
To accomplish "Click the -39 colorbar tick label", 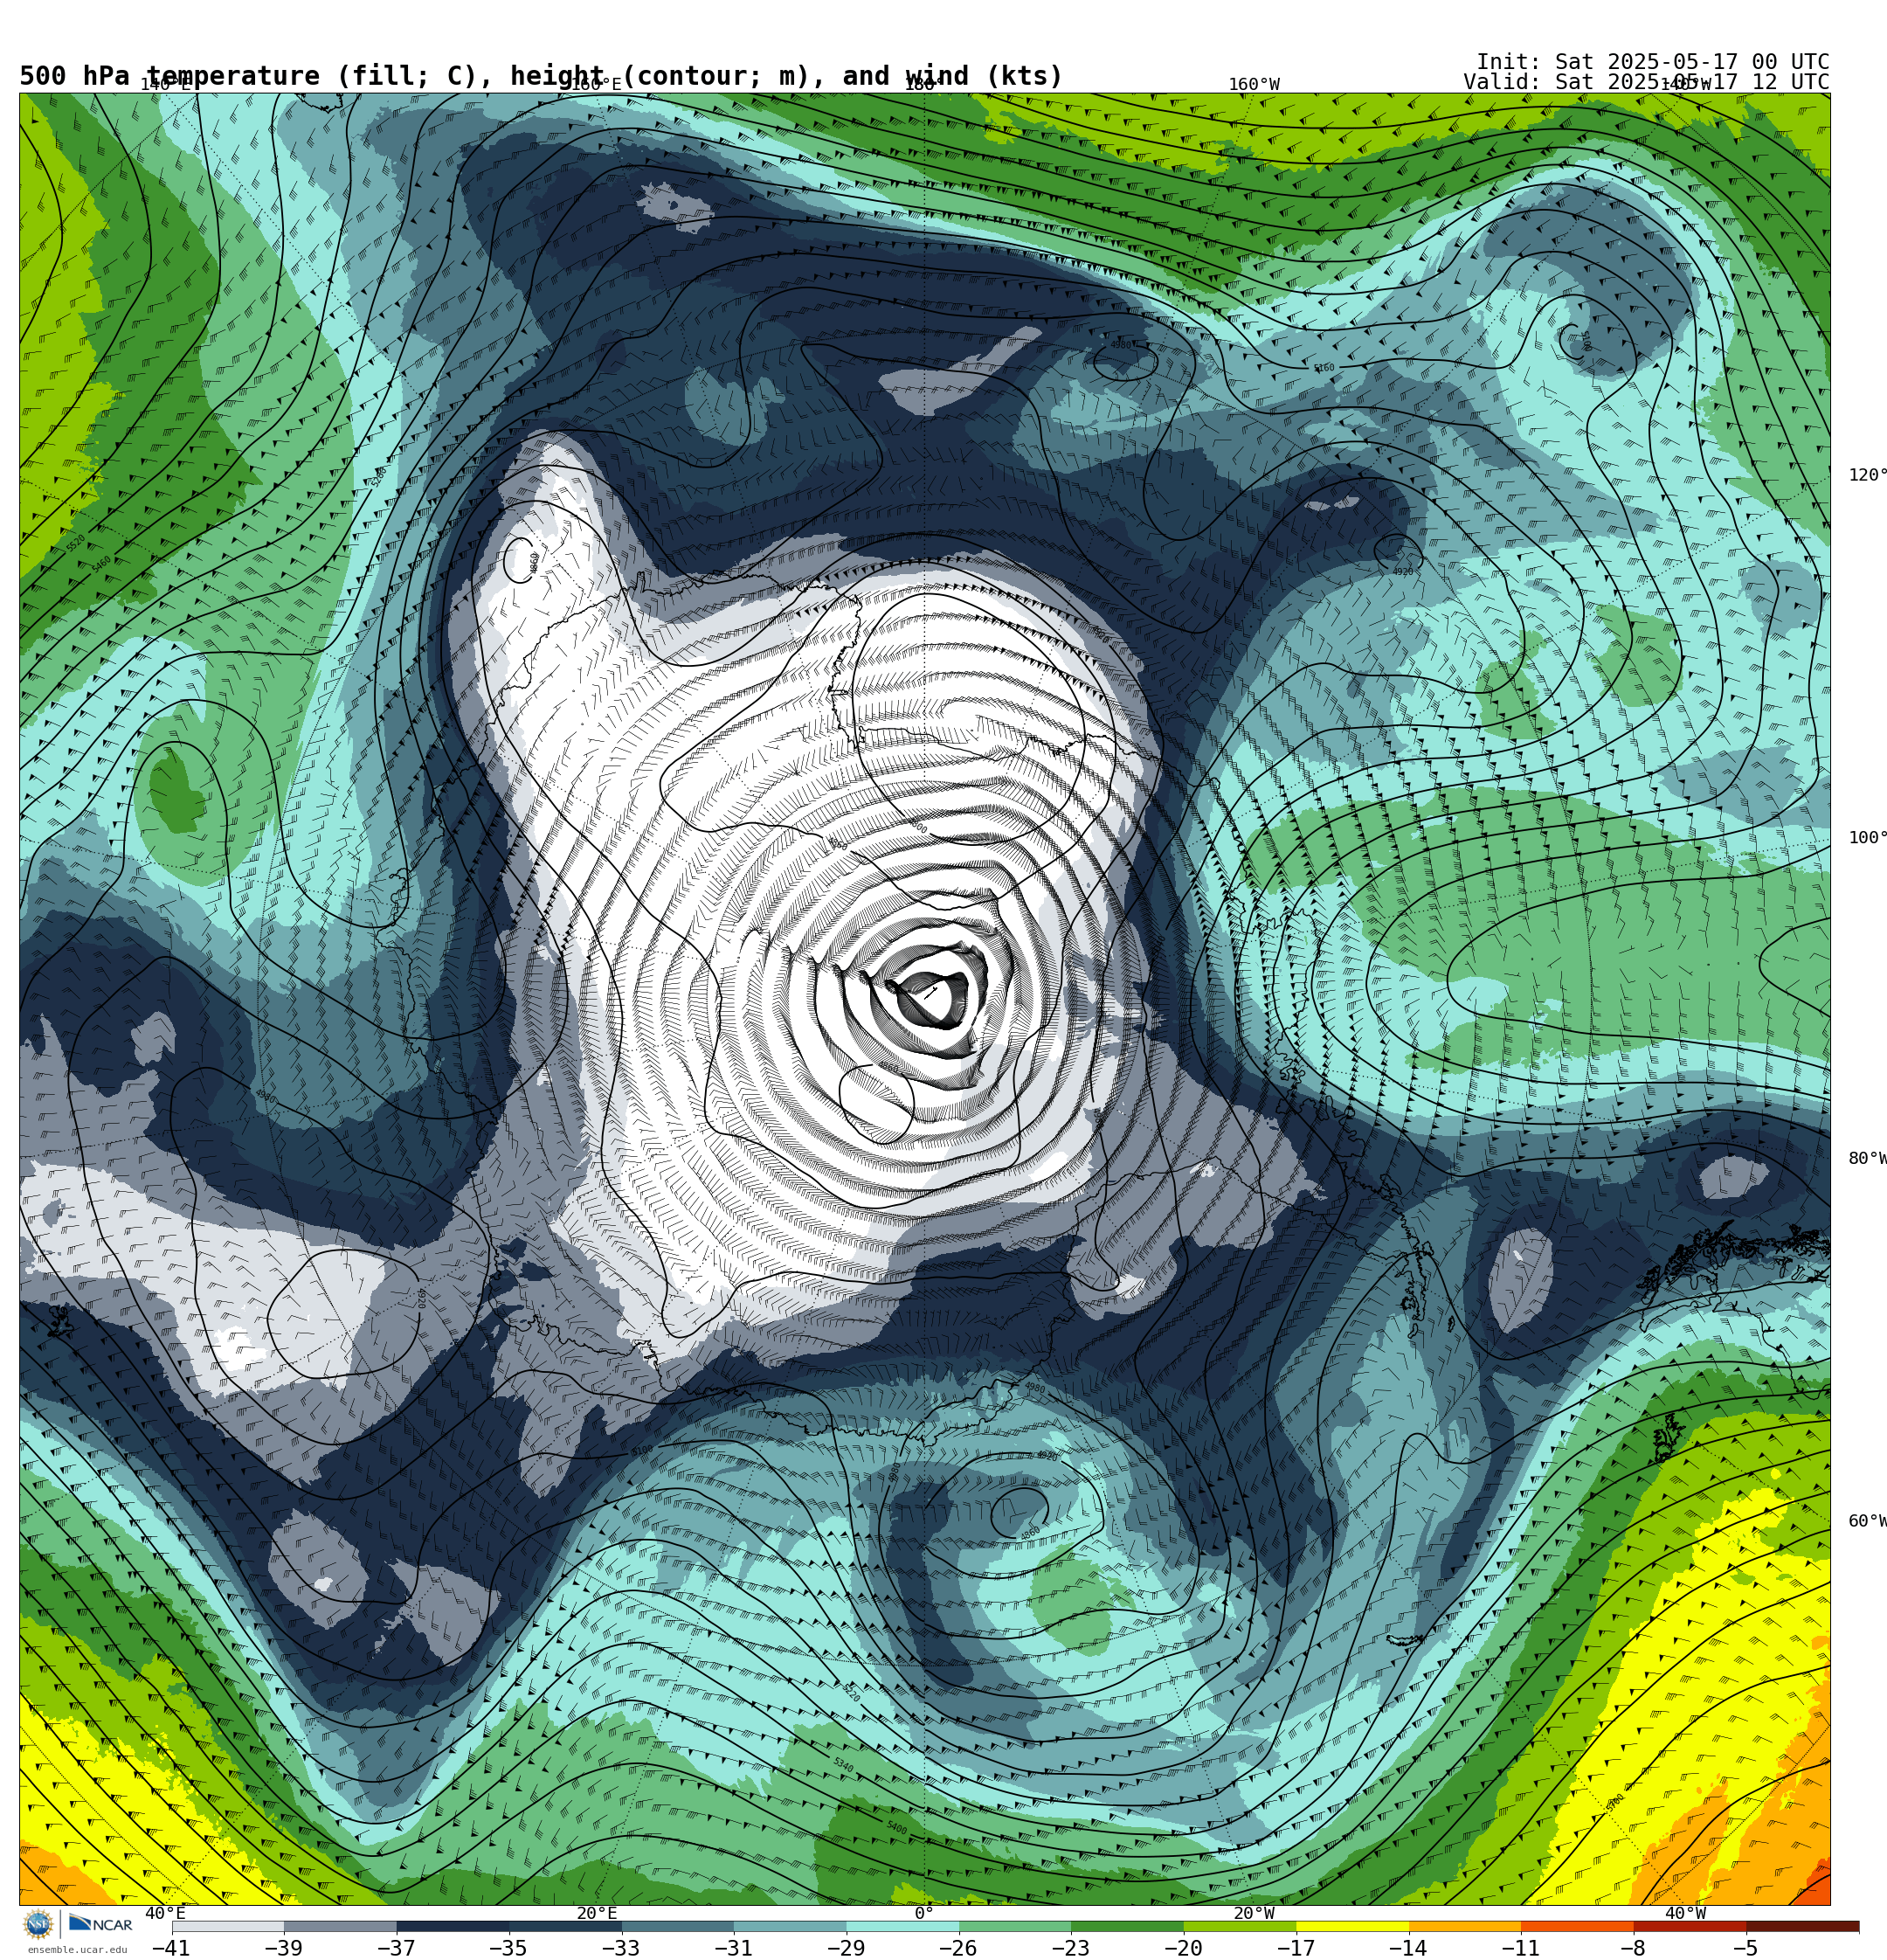I will pos(283,1948).
